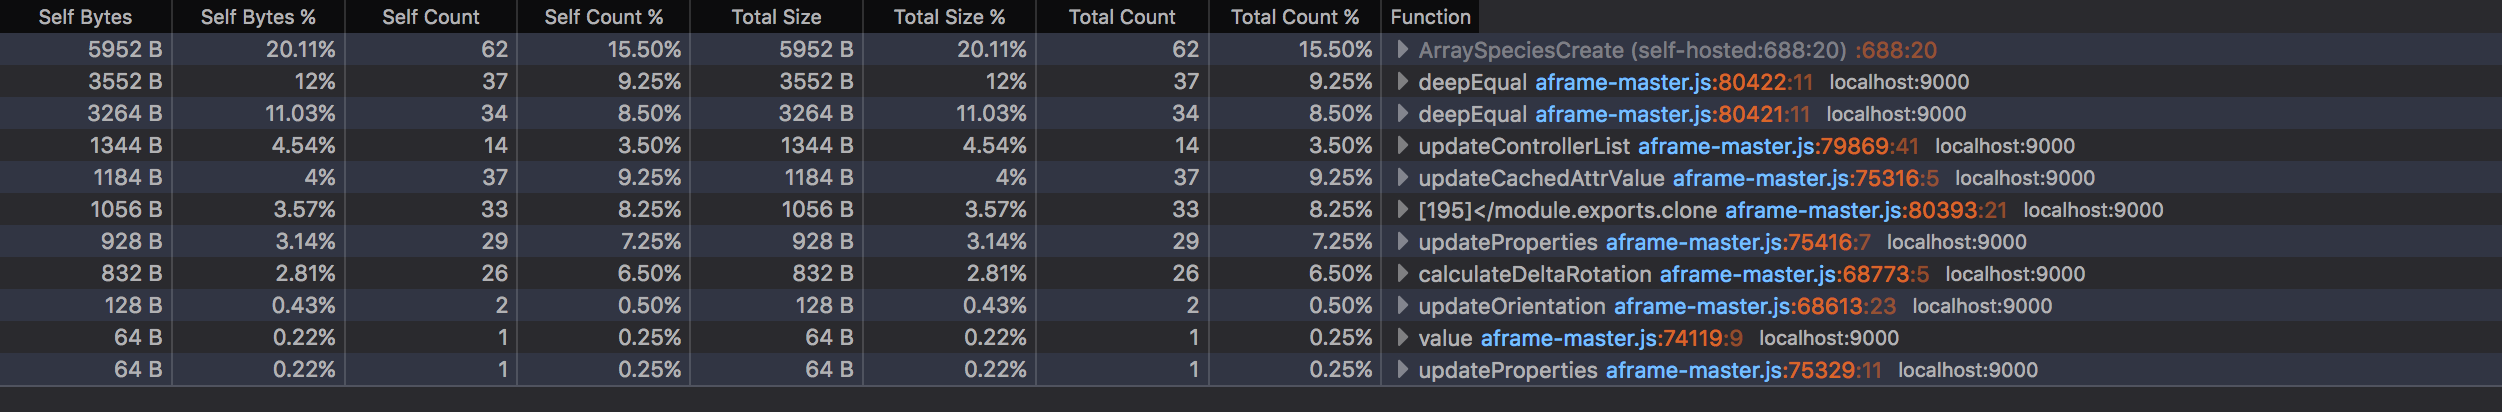Image resolution: width=2502 pixels, height=412 pixels.
Task: Expand the updateProperties 75329:11 row
Action: click(x=1402, y=369)
